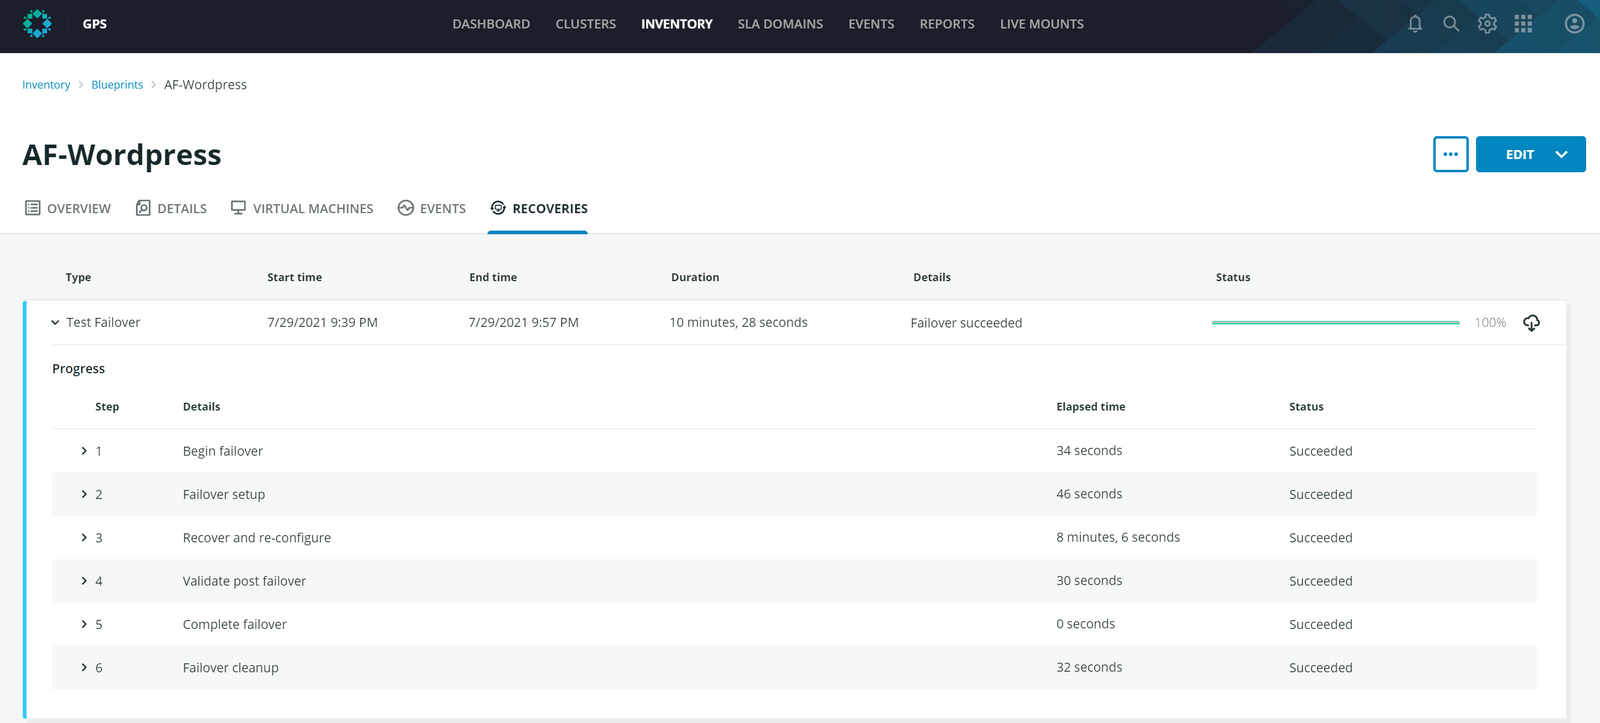This screenshot has width=1600, height=723.
Task: Click the Test Failover progress bar
Action: point(1335,323)
